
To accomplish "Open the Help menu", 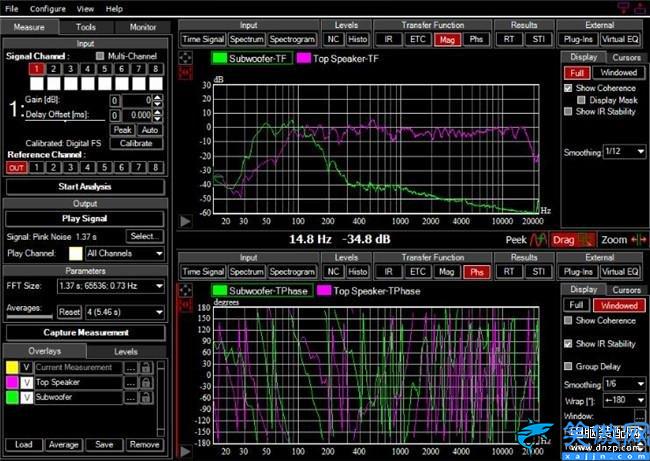I will pyautogui.click(x=114, y=9).
